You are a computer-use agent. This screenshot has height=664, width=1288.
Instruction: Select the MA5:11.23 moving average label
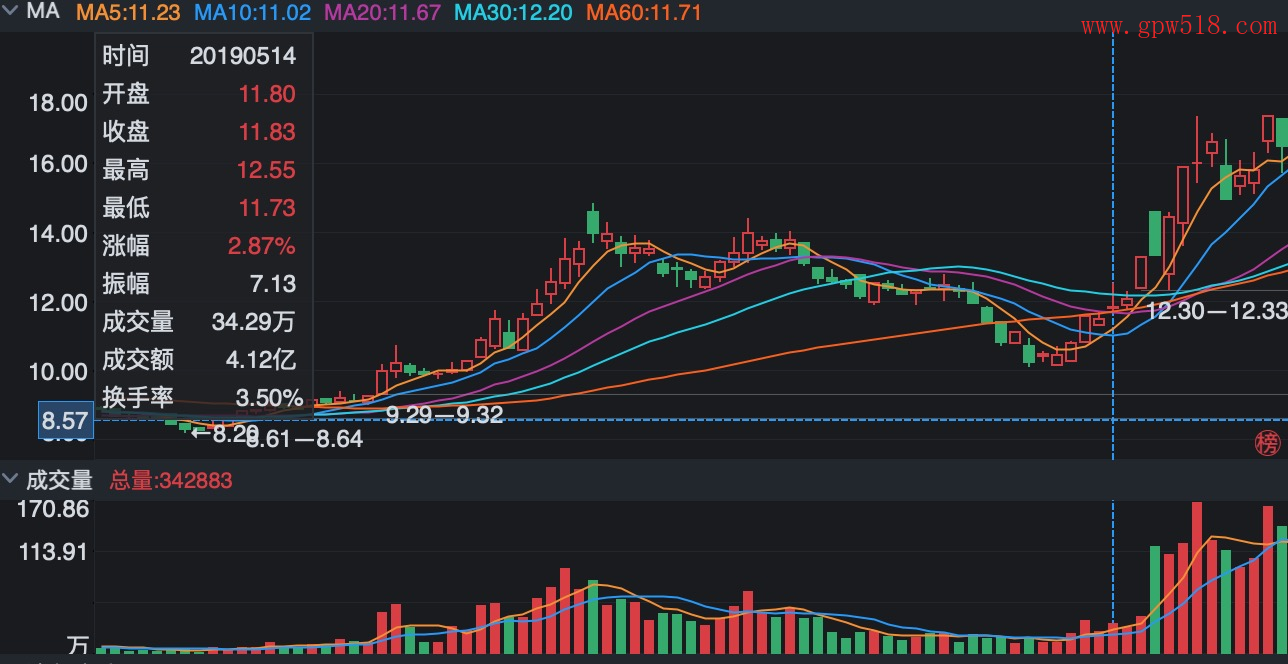(x=129, y=13)
